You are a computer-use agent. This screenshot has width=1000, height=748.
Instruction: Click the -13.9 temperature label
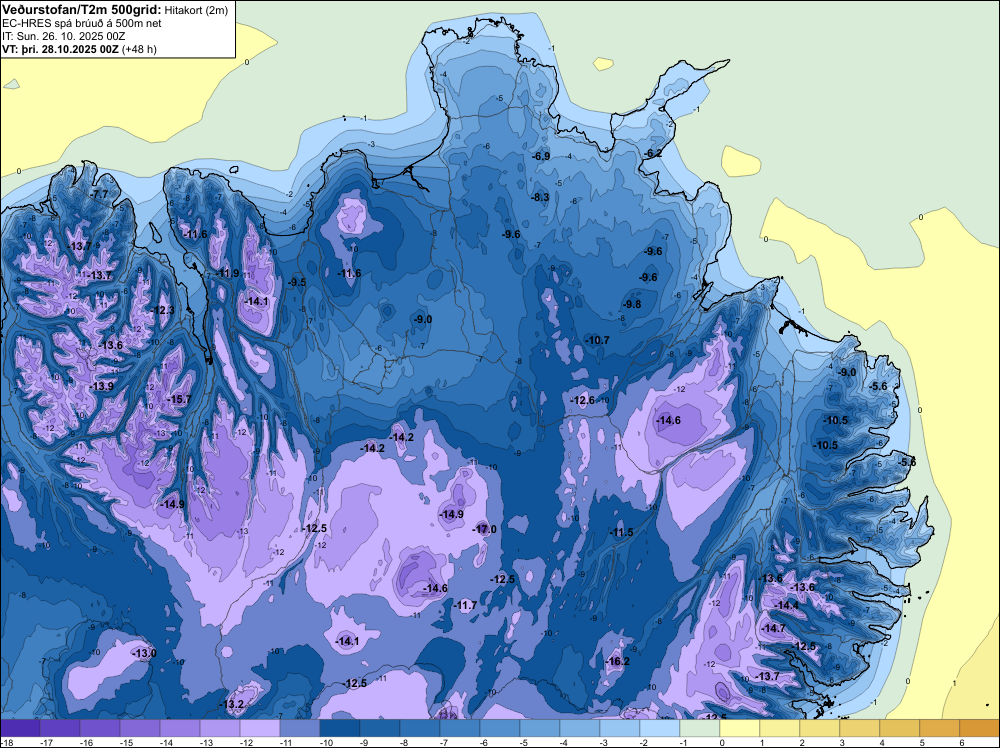click(101, 386)
